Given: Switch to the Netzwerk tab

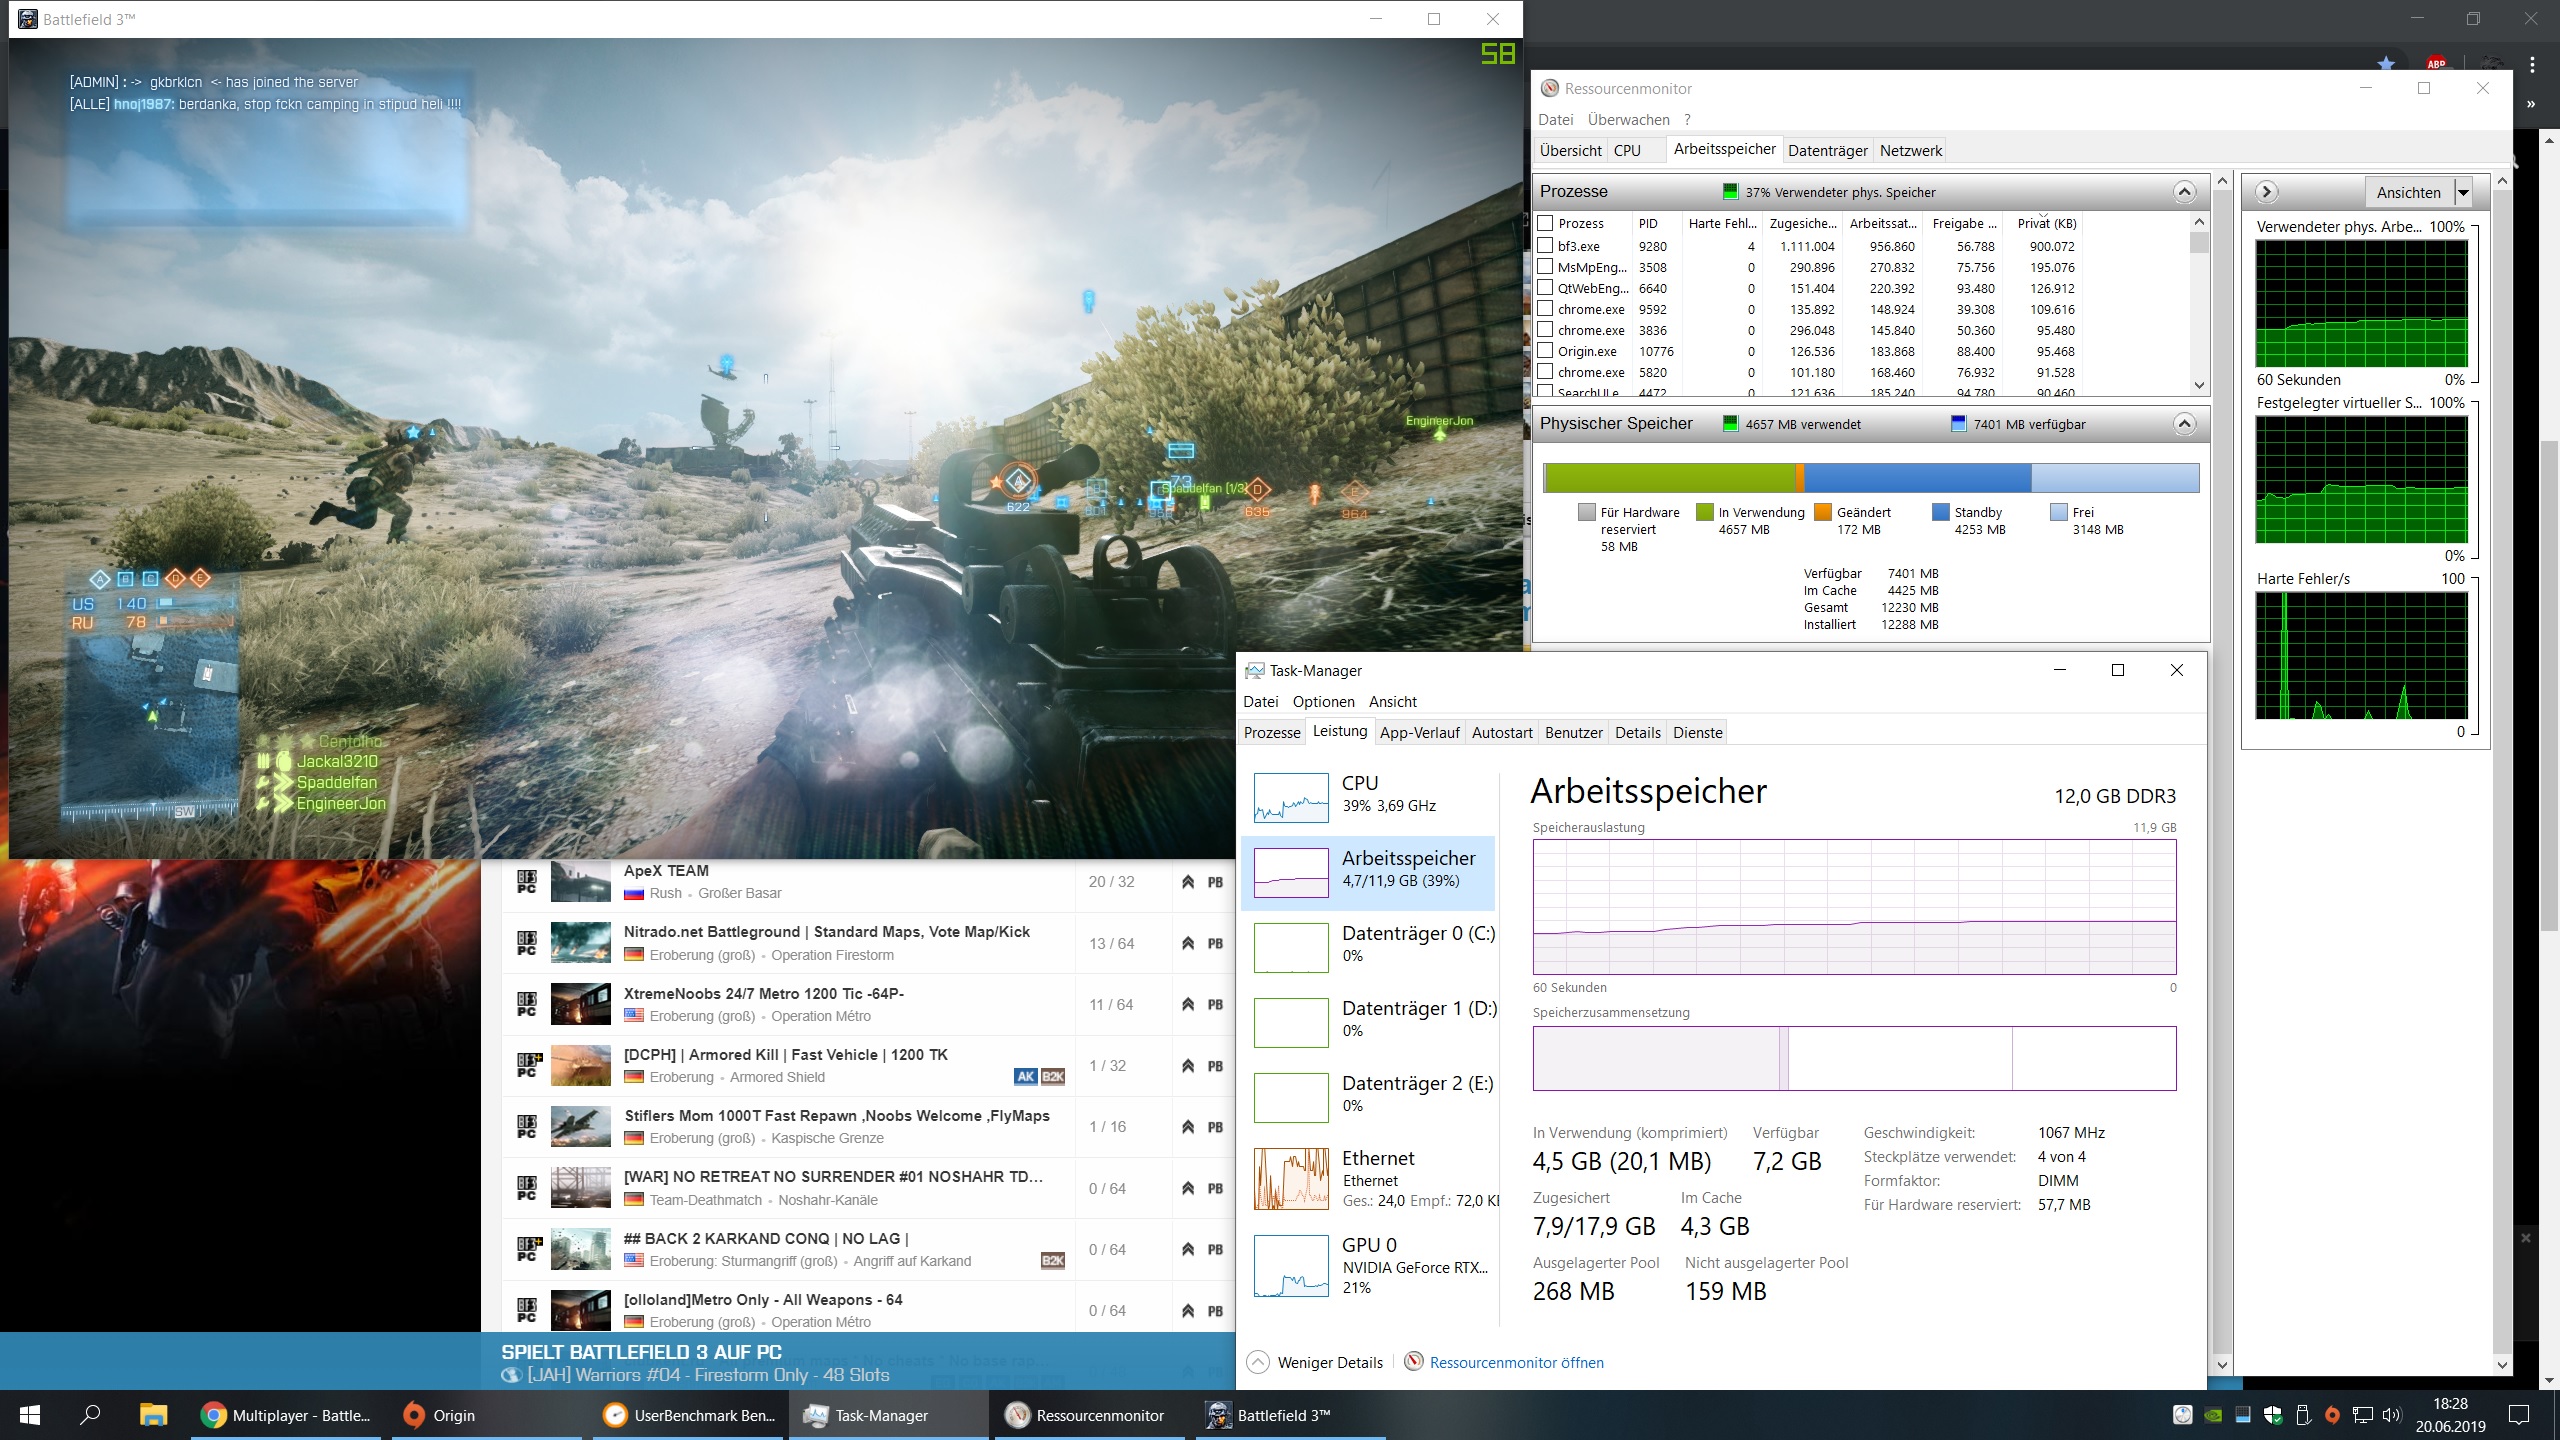Looking at the screenshot, I should point(1910,151).
